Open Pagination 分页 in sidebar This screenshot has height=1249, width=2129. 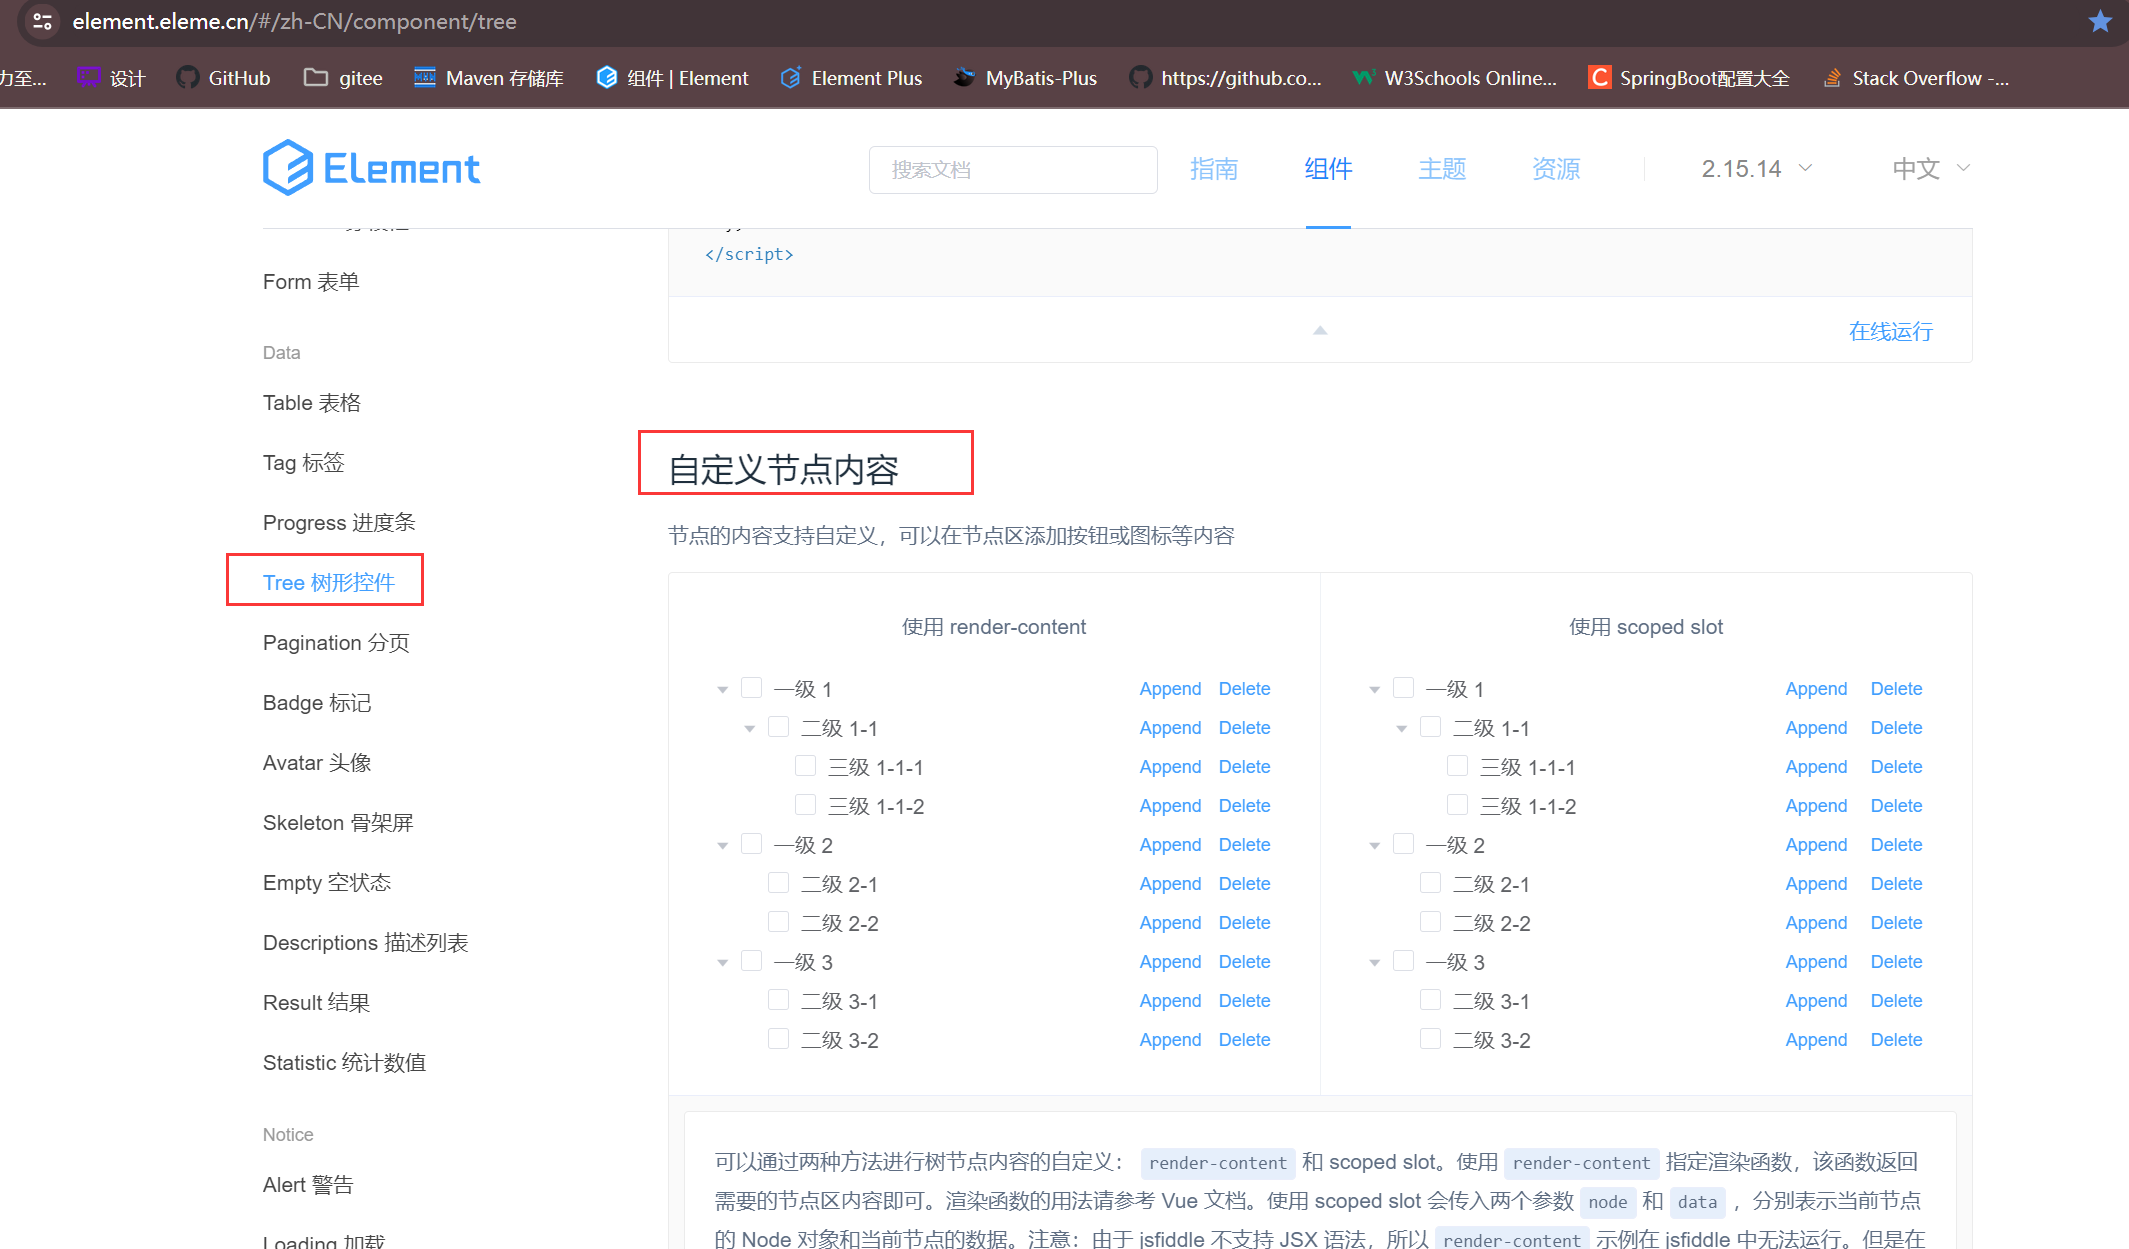tap(336, 642)
